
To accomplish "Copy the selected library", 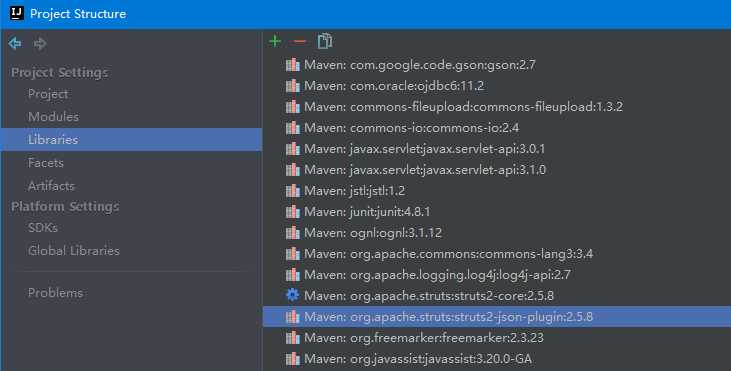I will click(x=324, y=41).
